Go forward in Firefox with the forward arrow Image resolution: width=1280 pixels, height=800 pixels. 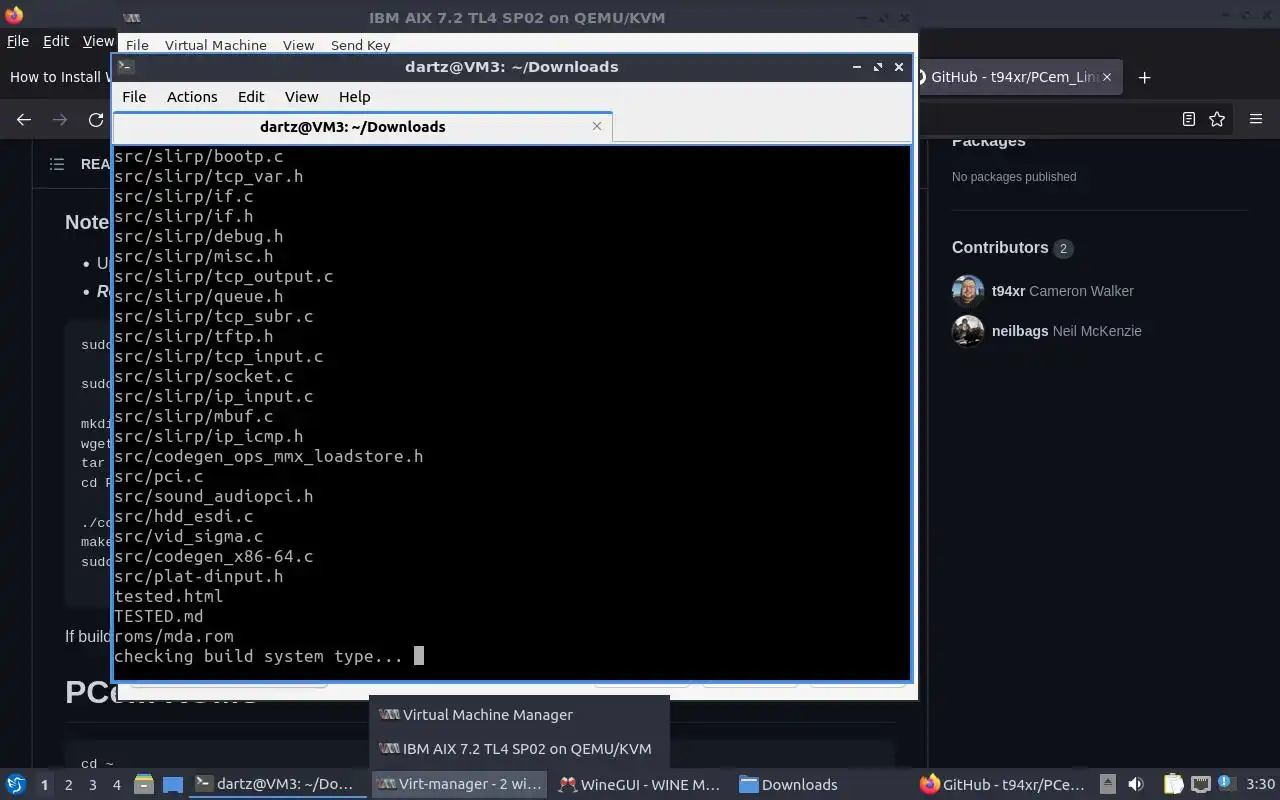click(60, 119)
